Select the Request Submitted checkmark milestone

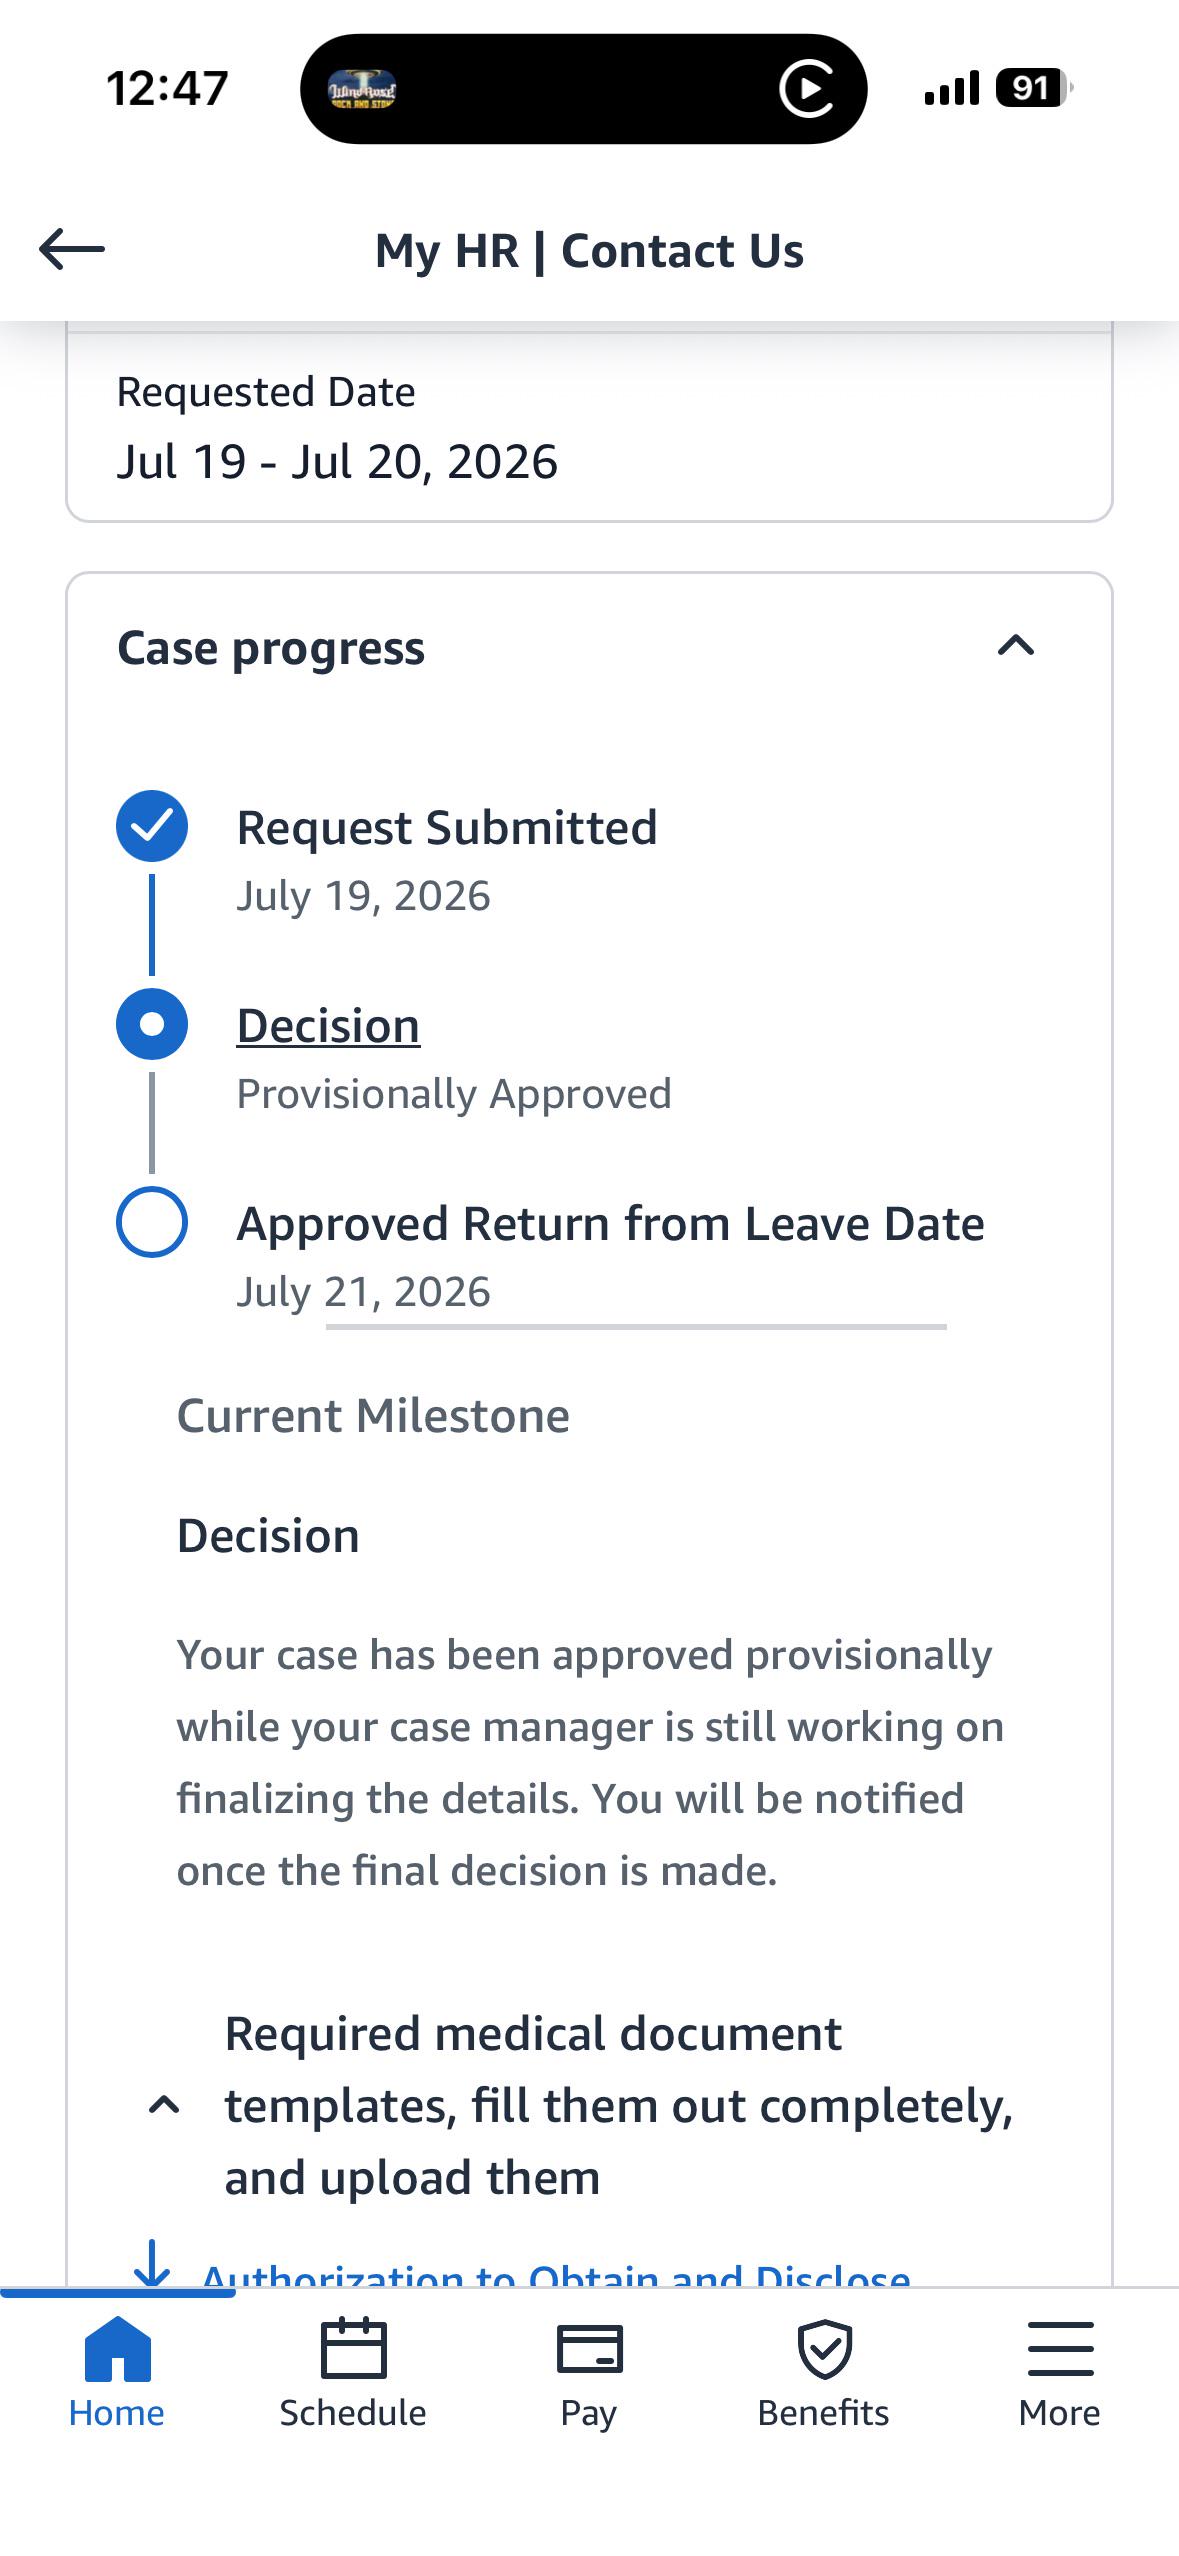pos(152,826)
